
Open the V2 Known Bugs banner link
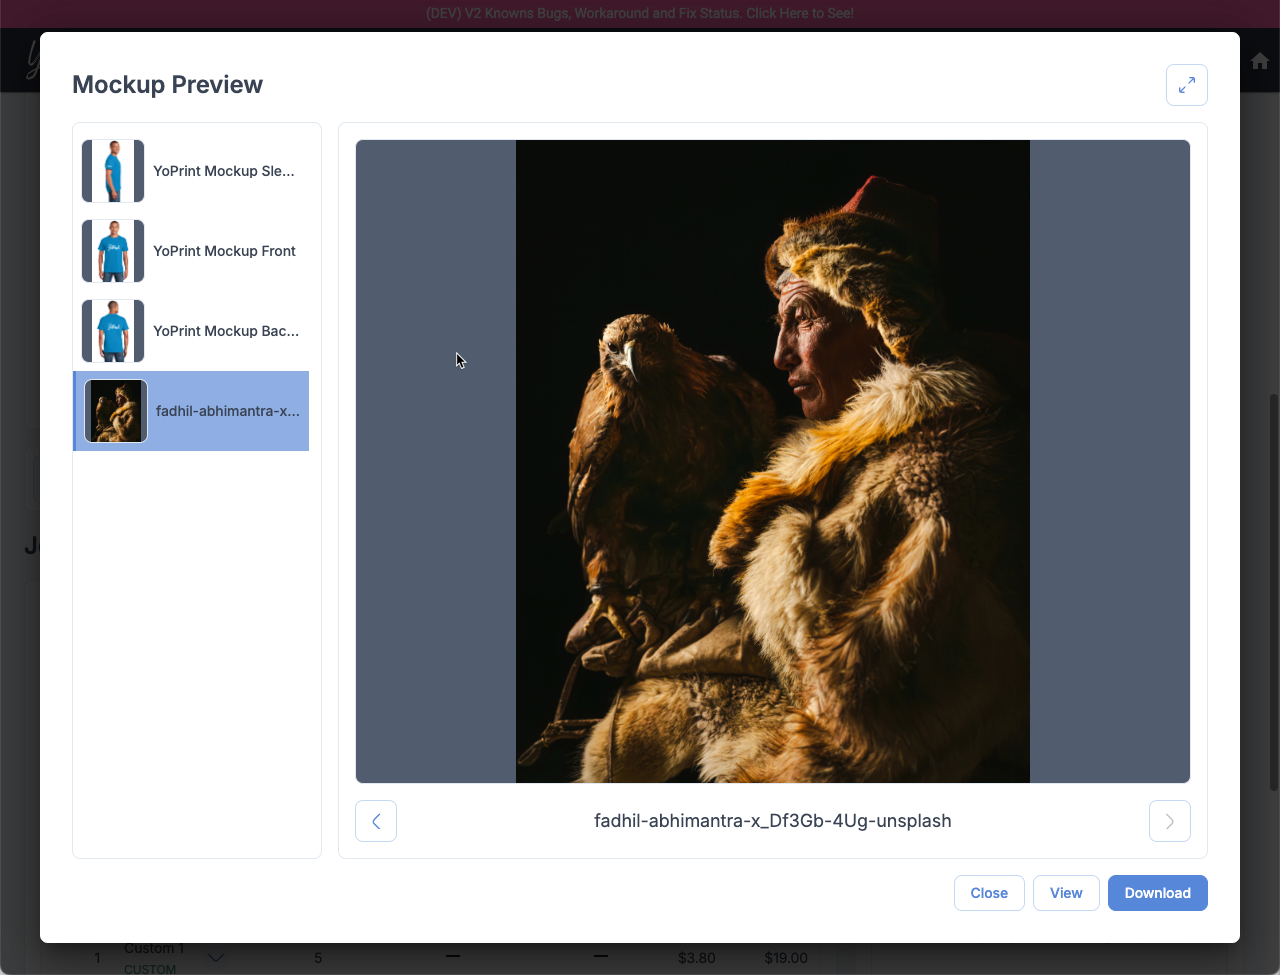pos(639,13)
